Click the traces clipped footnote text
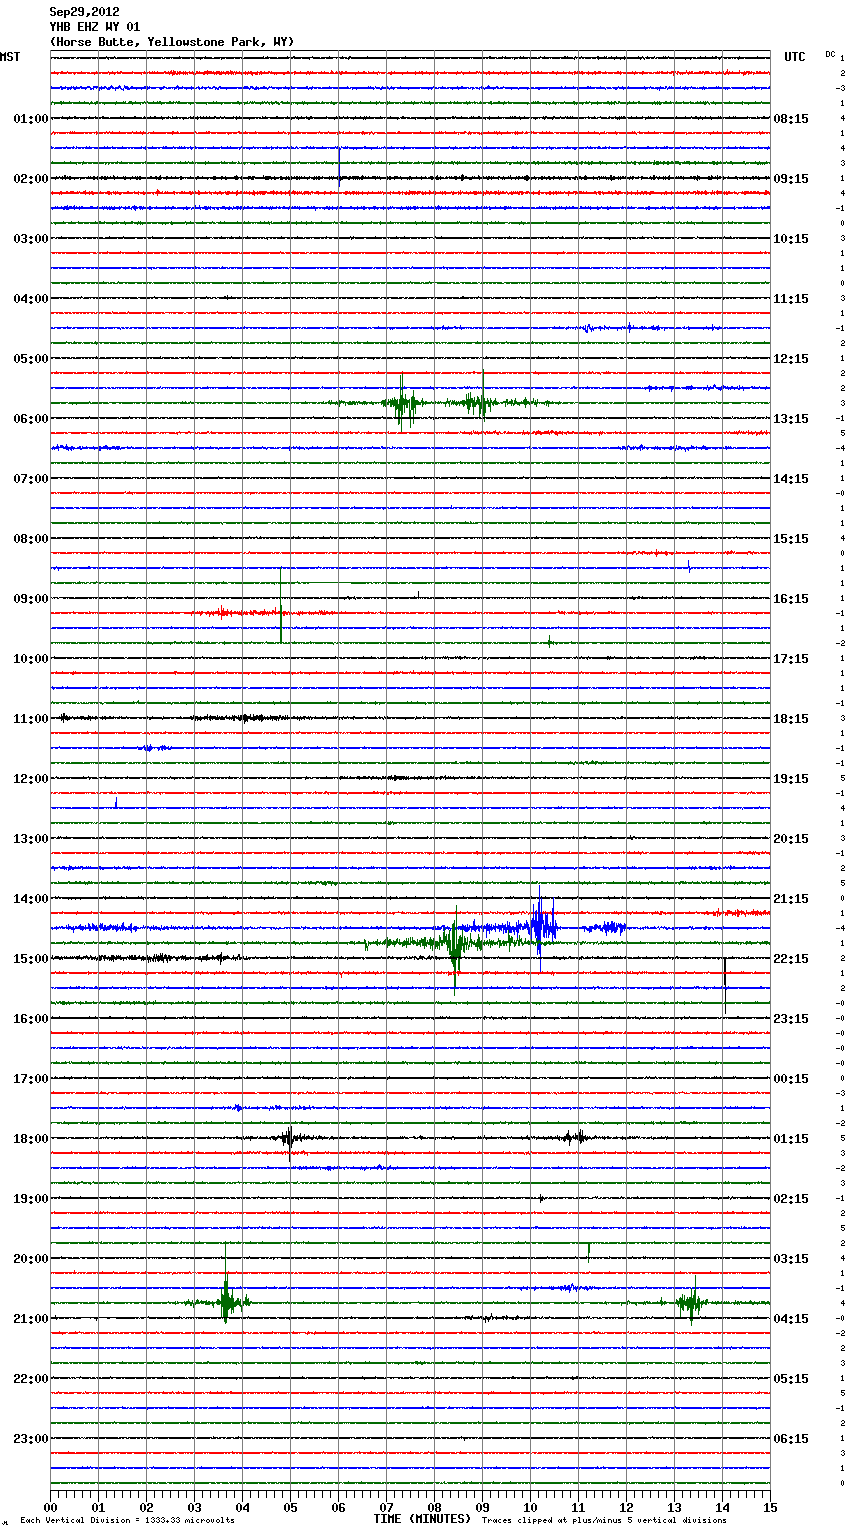850x1534 pixels. pos(604,1521)
